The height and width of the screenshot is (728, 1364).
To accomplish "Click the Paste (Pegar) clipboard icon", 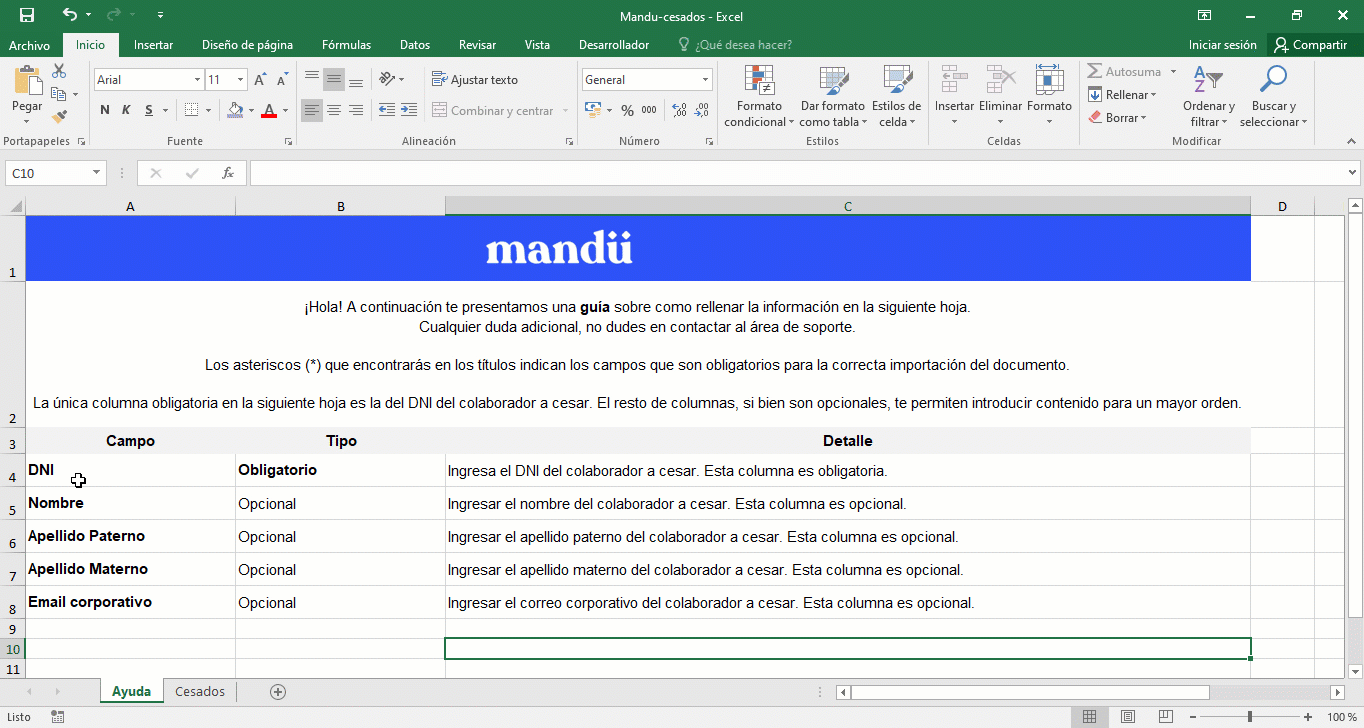I will [27, 81].
